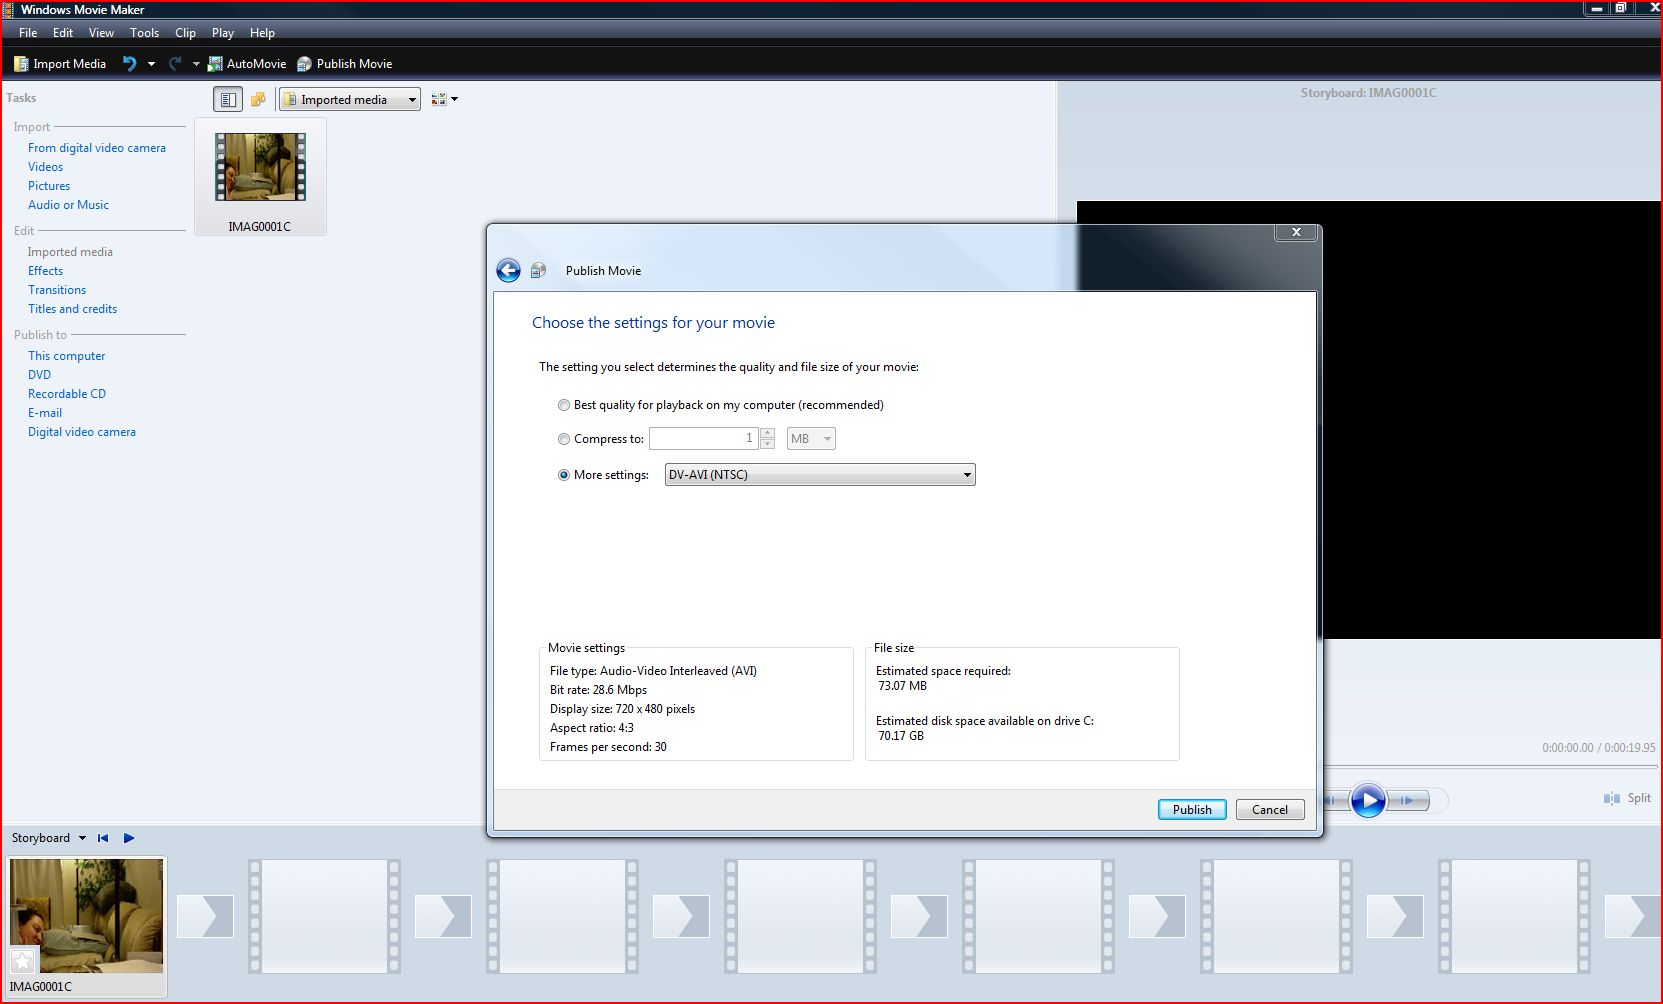This screenshot has width=1663, height=1004.
Task: Click the thumbnail views icon
Action: tap(438, 99)
